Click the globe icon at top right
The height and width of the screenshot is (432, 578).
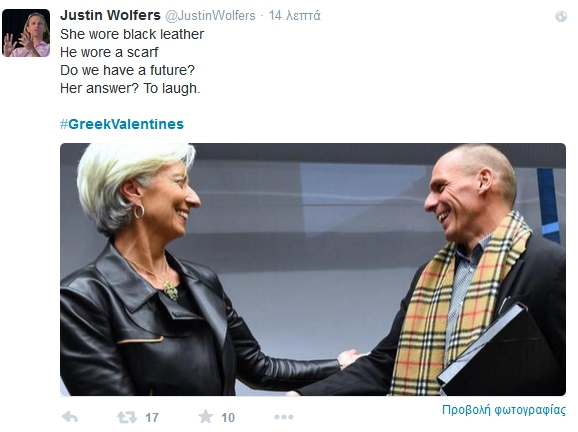561,17
